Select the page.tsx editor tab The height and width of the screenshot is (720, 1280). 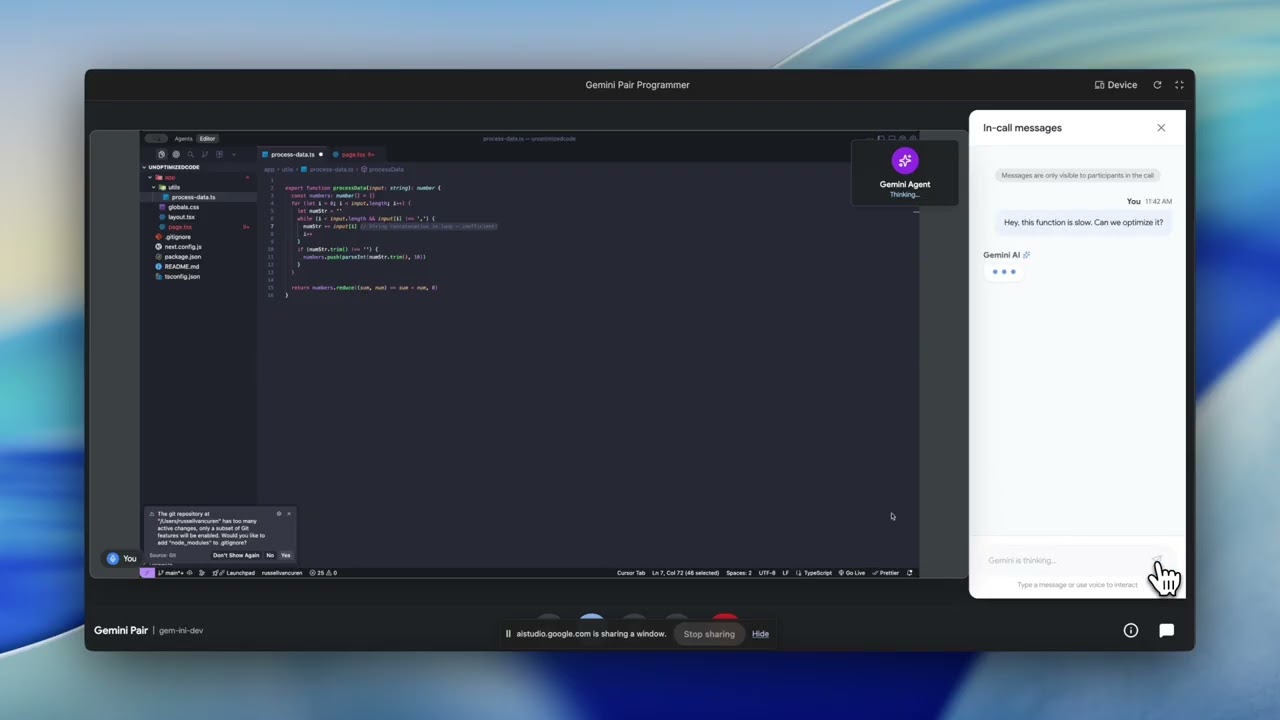(x=357, y=154)
